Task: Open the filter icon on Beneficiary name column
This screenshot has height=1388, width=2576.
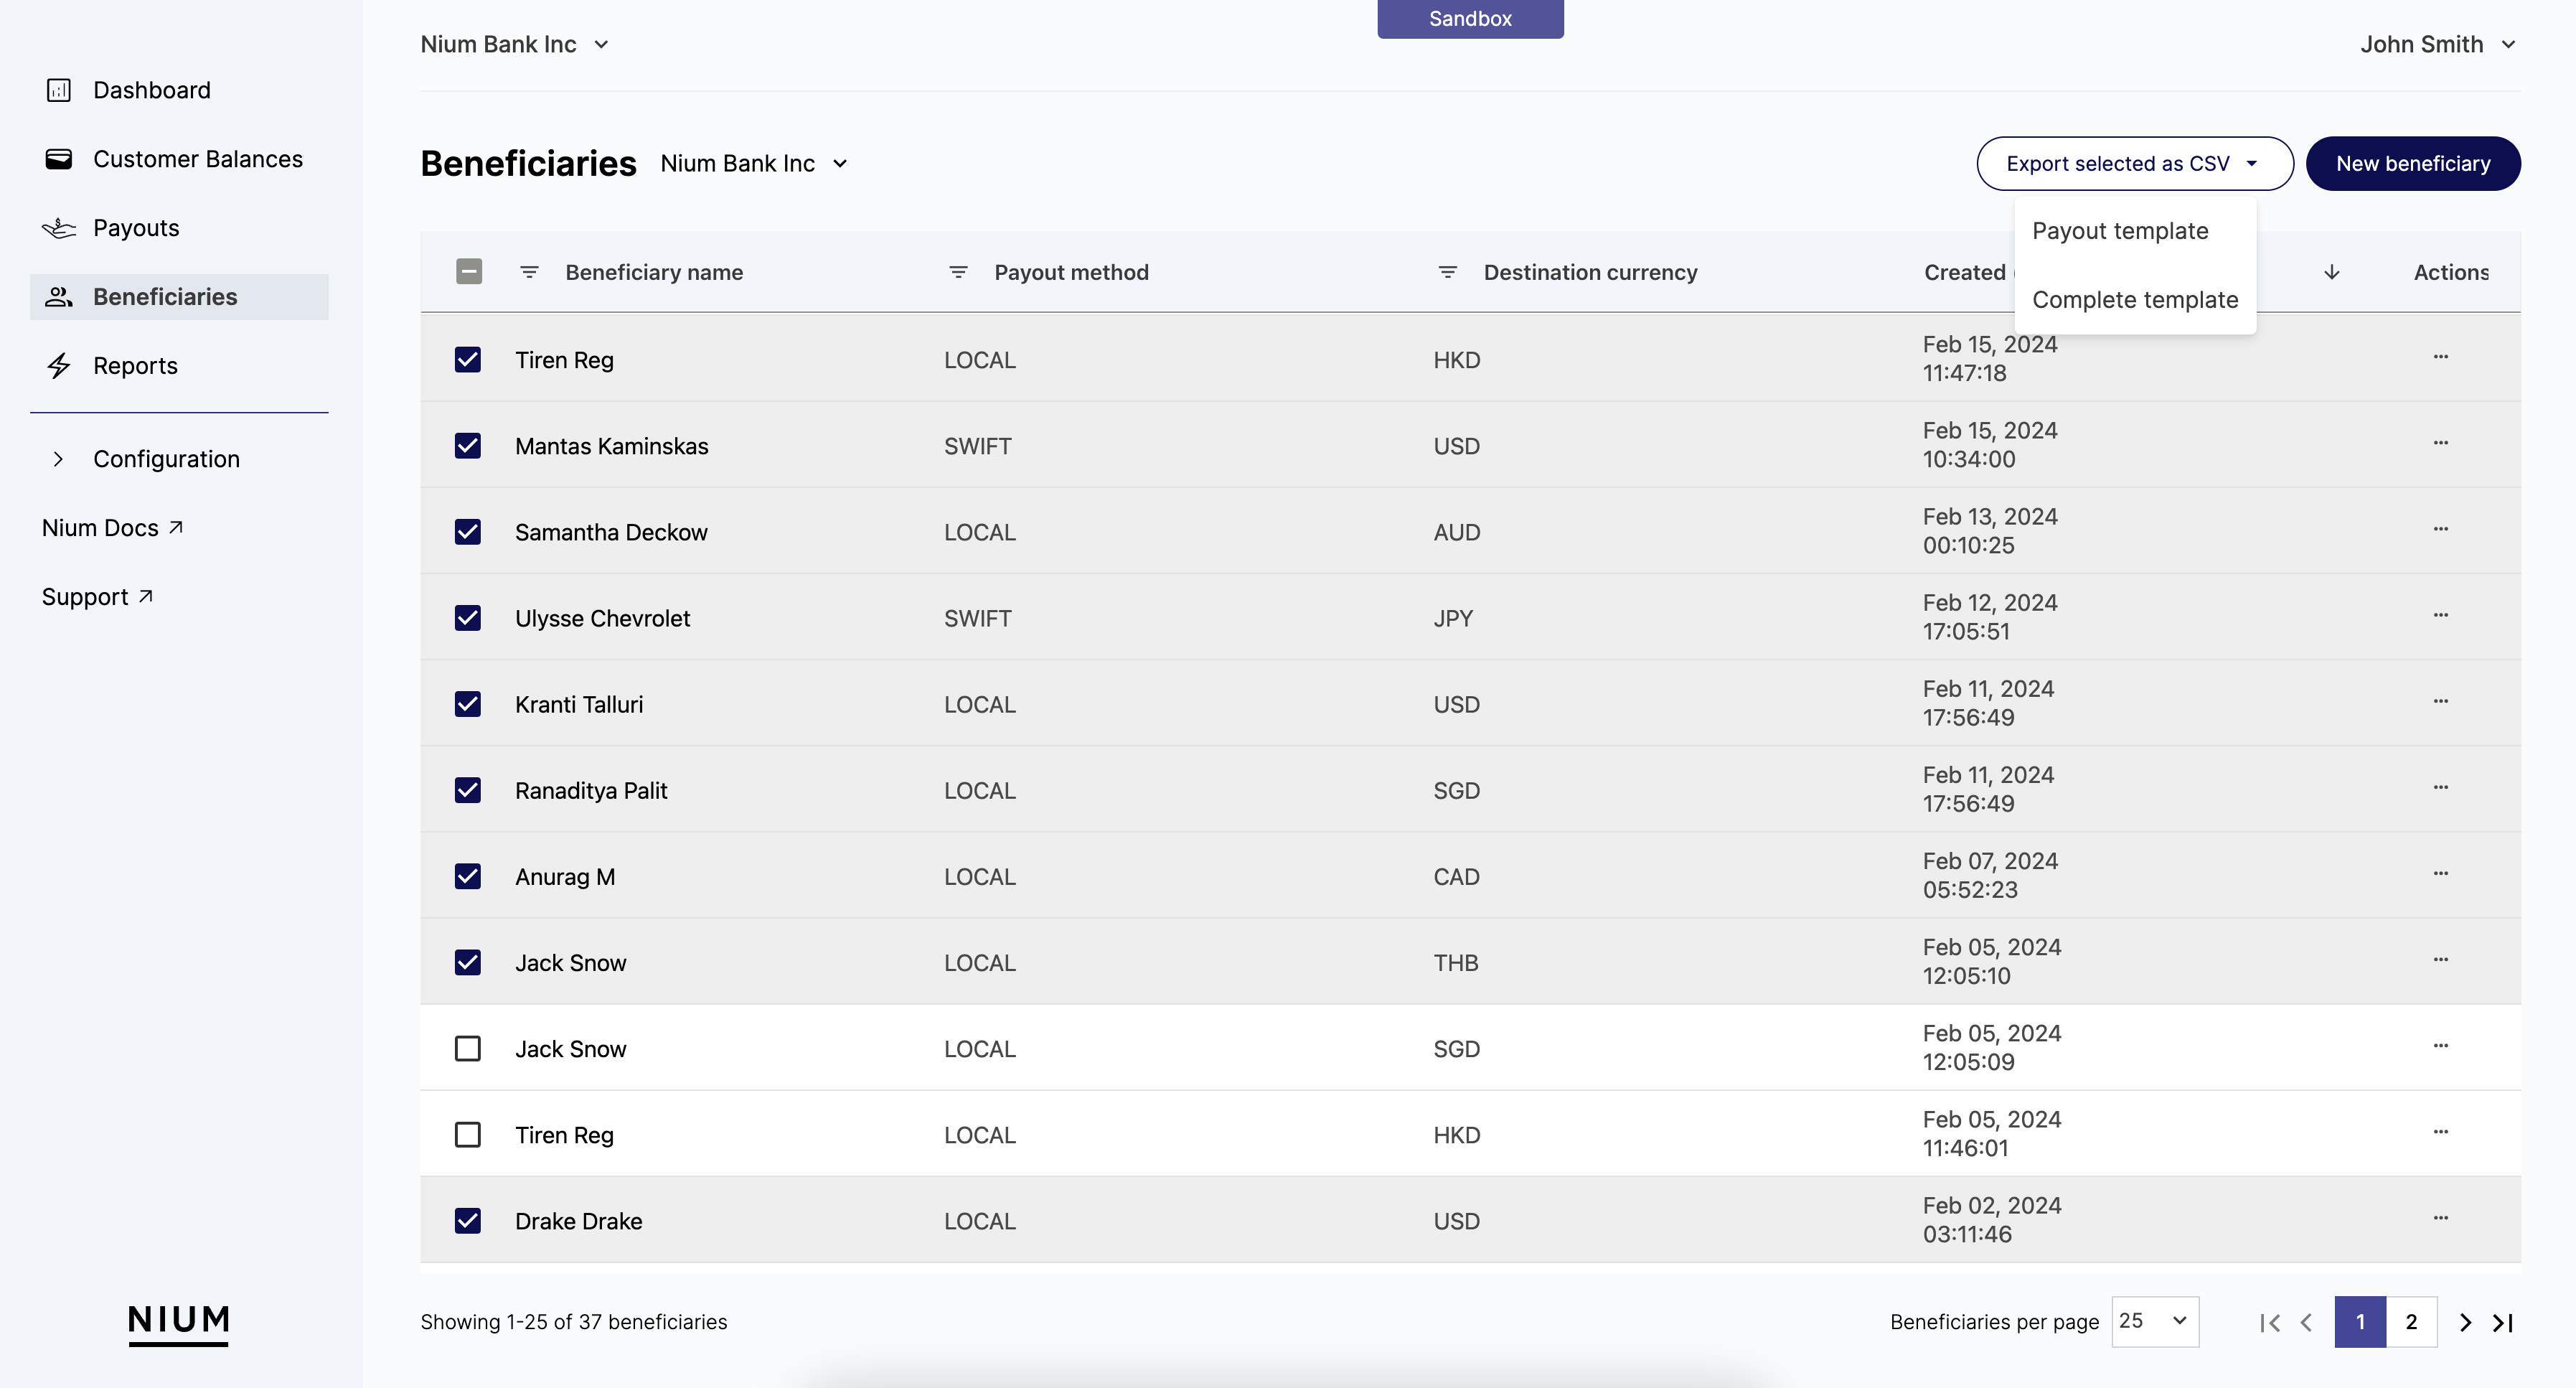Action: [x=529, y=271]
